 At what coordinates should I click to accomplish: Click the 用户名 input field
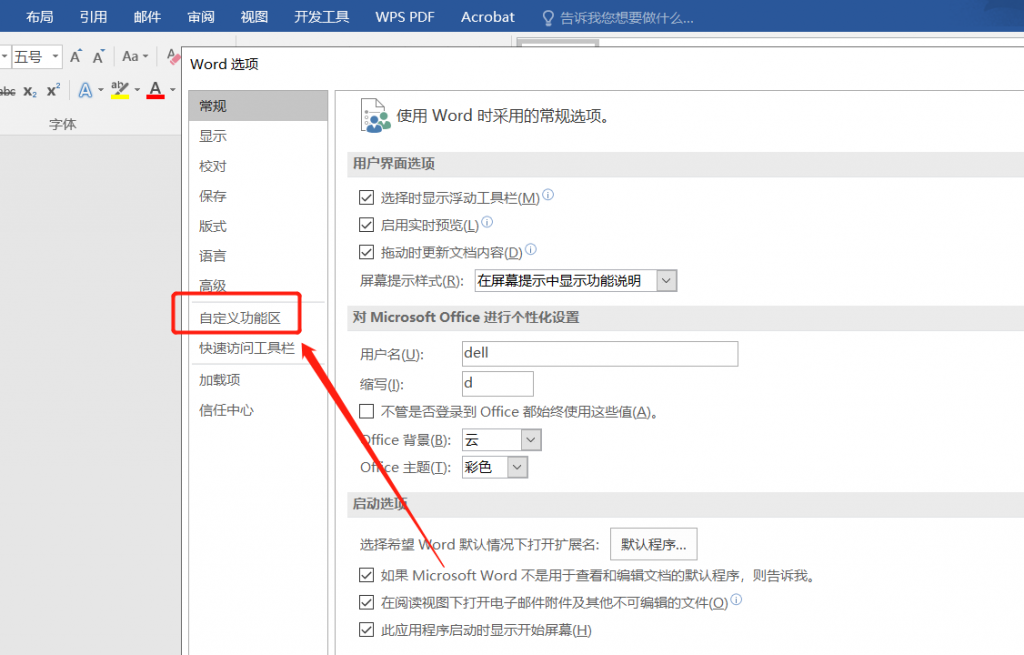pos(600,353)
